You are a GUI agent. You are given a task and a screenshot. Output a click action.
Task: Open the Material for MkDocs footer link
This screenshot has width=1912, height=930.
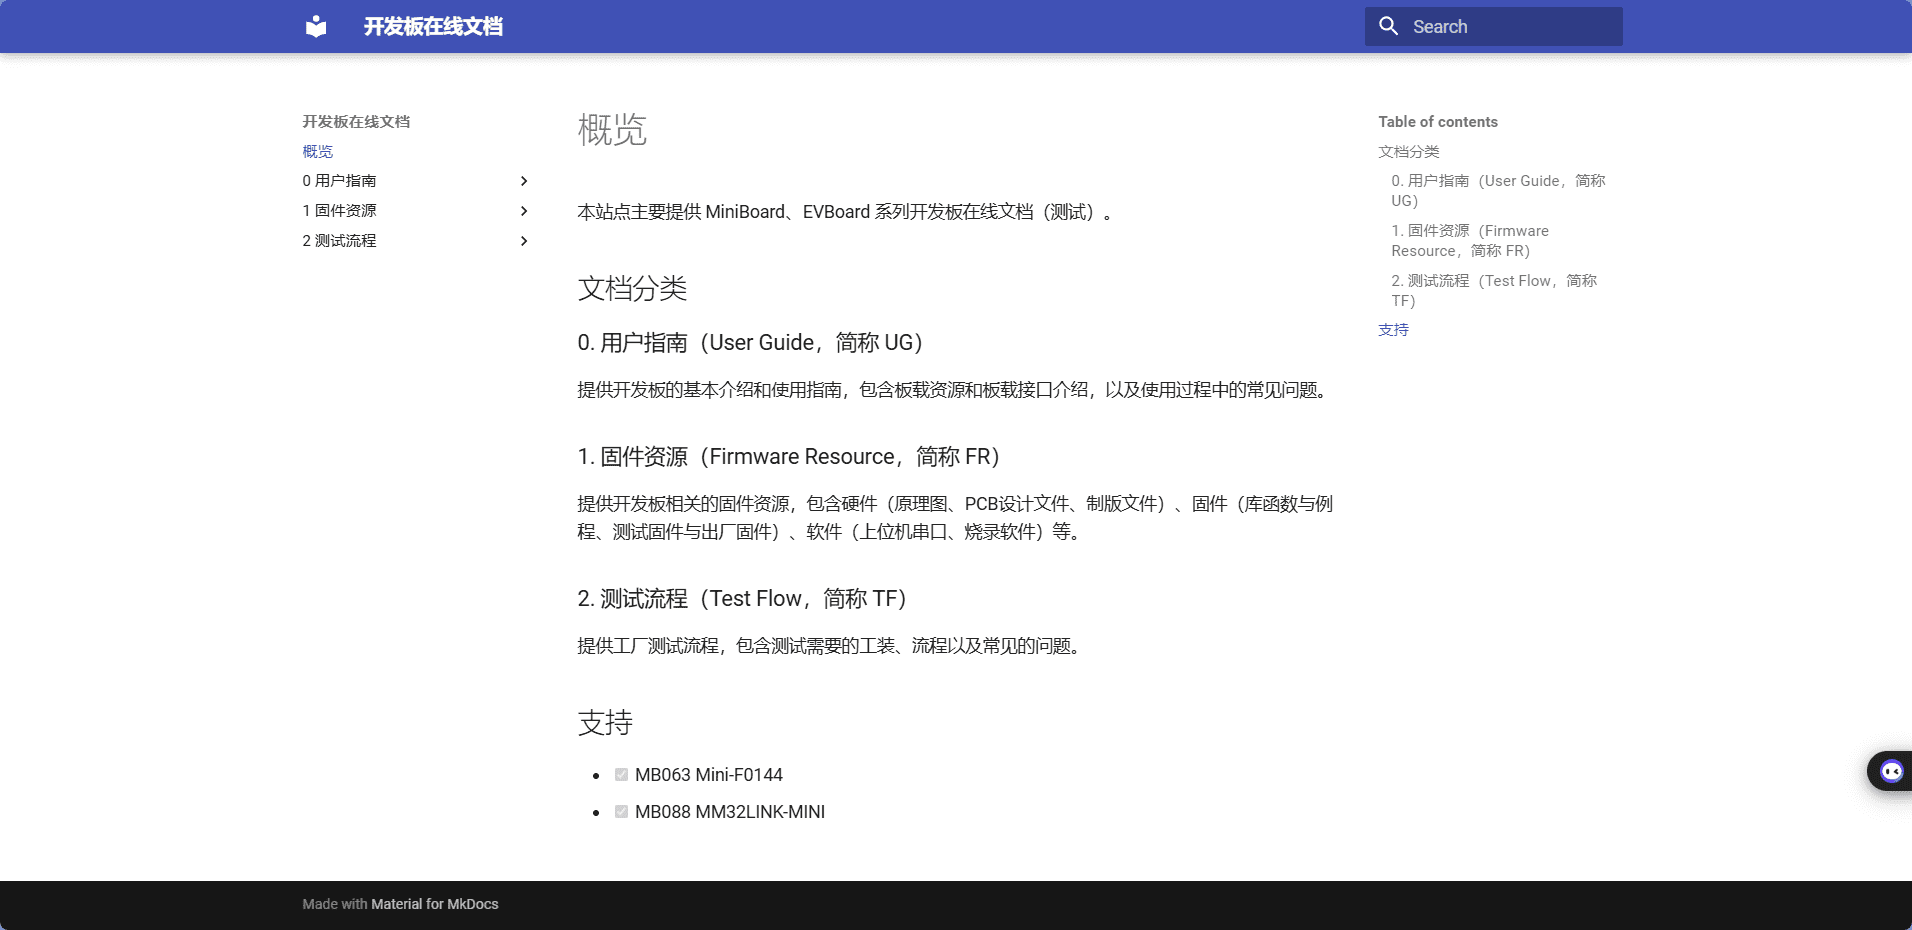(434, 904)
